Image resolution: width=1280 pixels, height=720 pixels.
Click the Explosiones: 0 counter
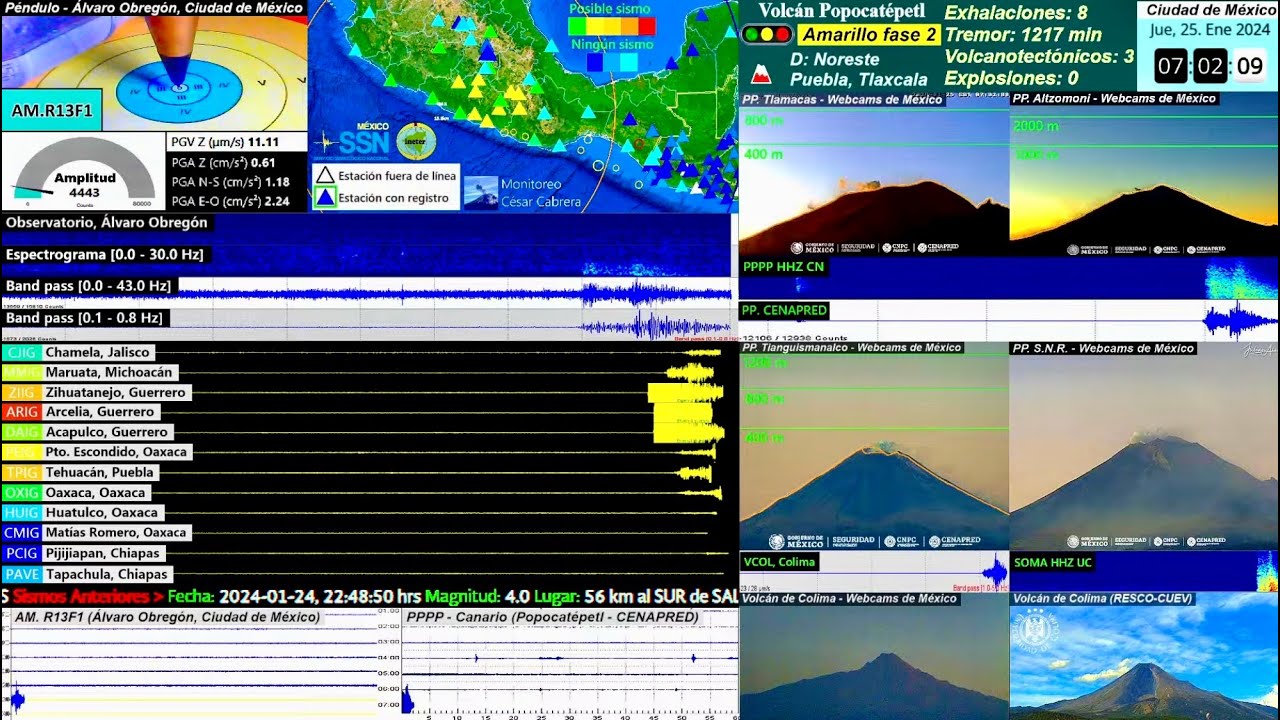[1011, 78]
